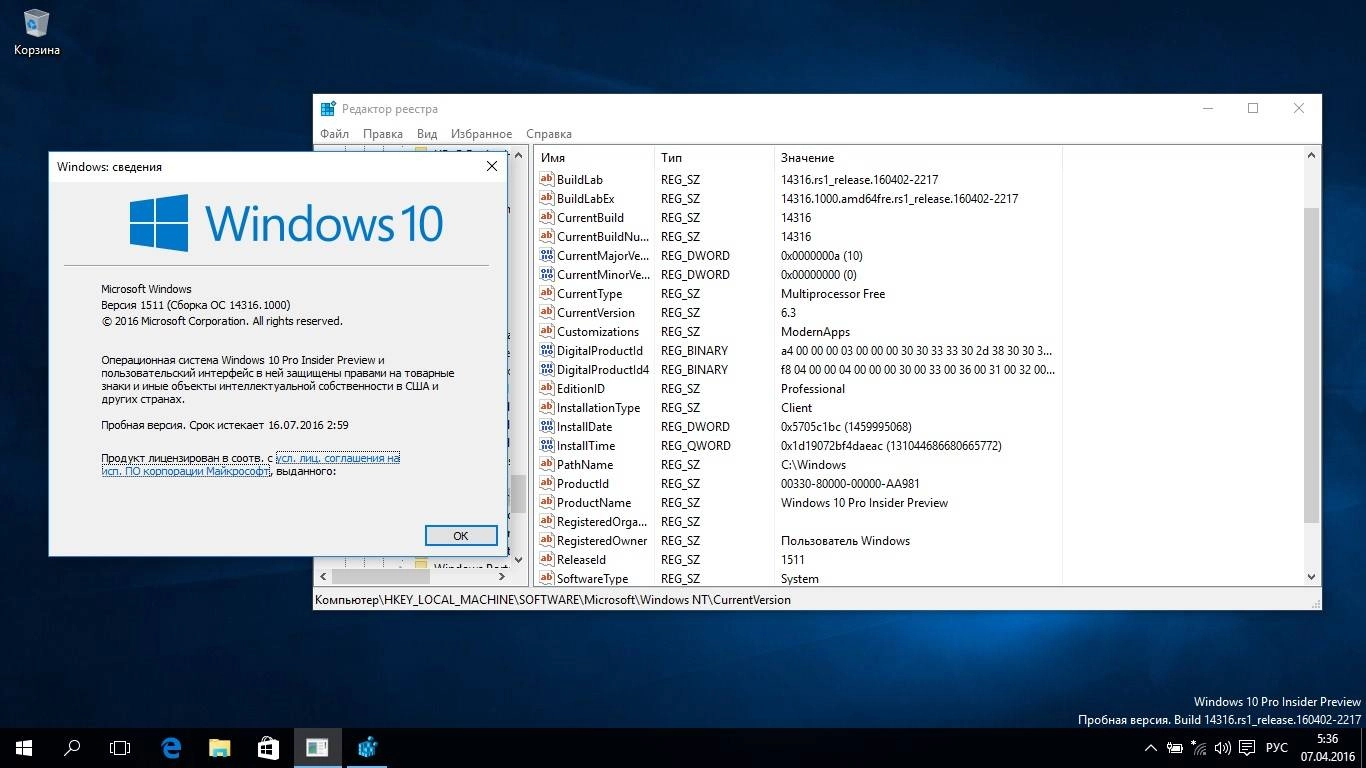Click the string icon beside SoftwareType
Viewport: 1366px width, 768px height.
547,578
